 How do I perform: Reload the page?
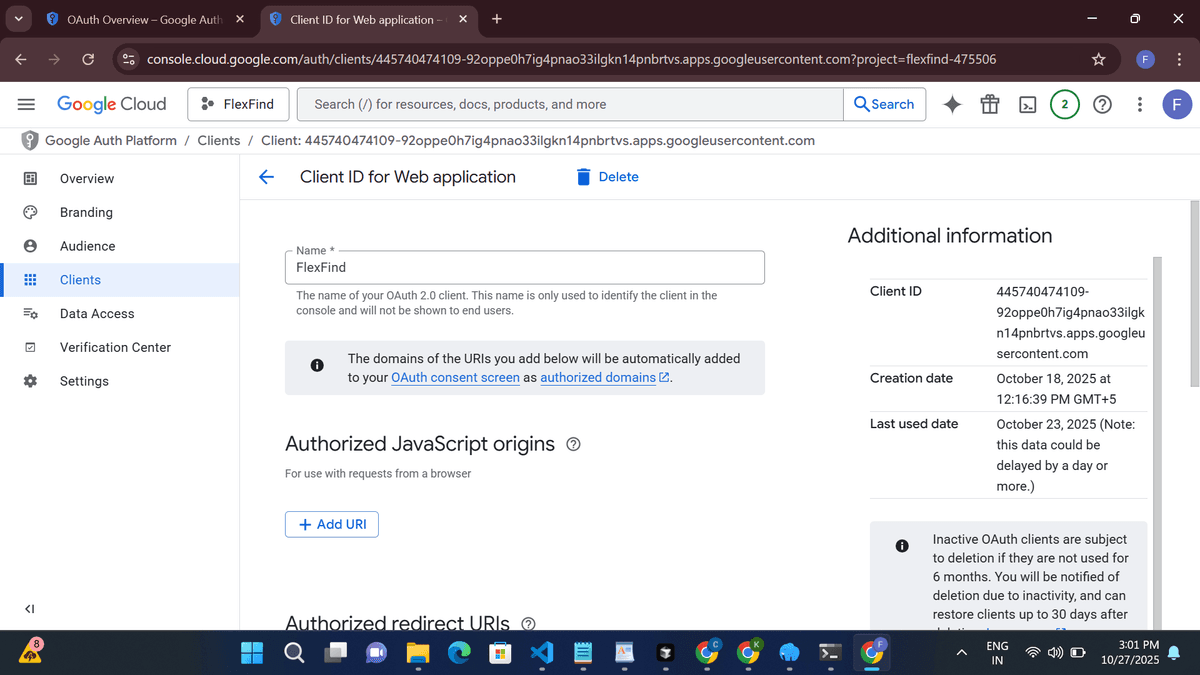(88, 60)
